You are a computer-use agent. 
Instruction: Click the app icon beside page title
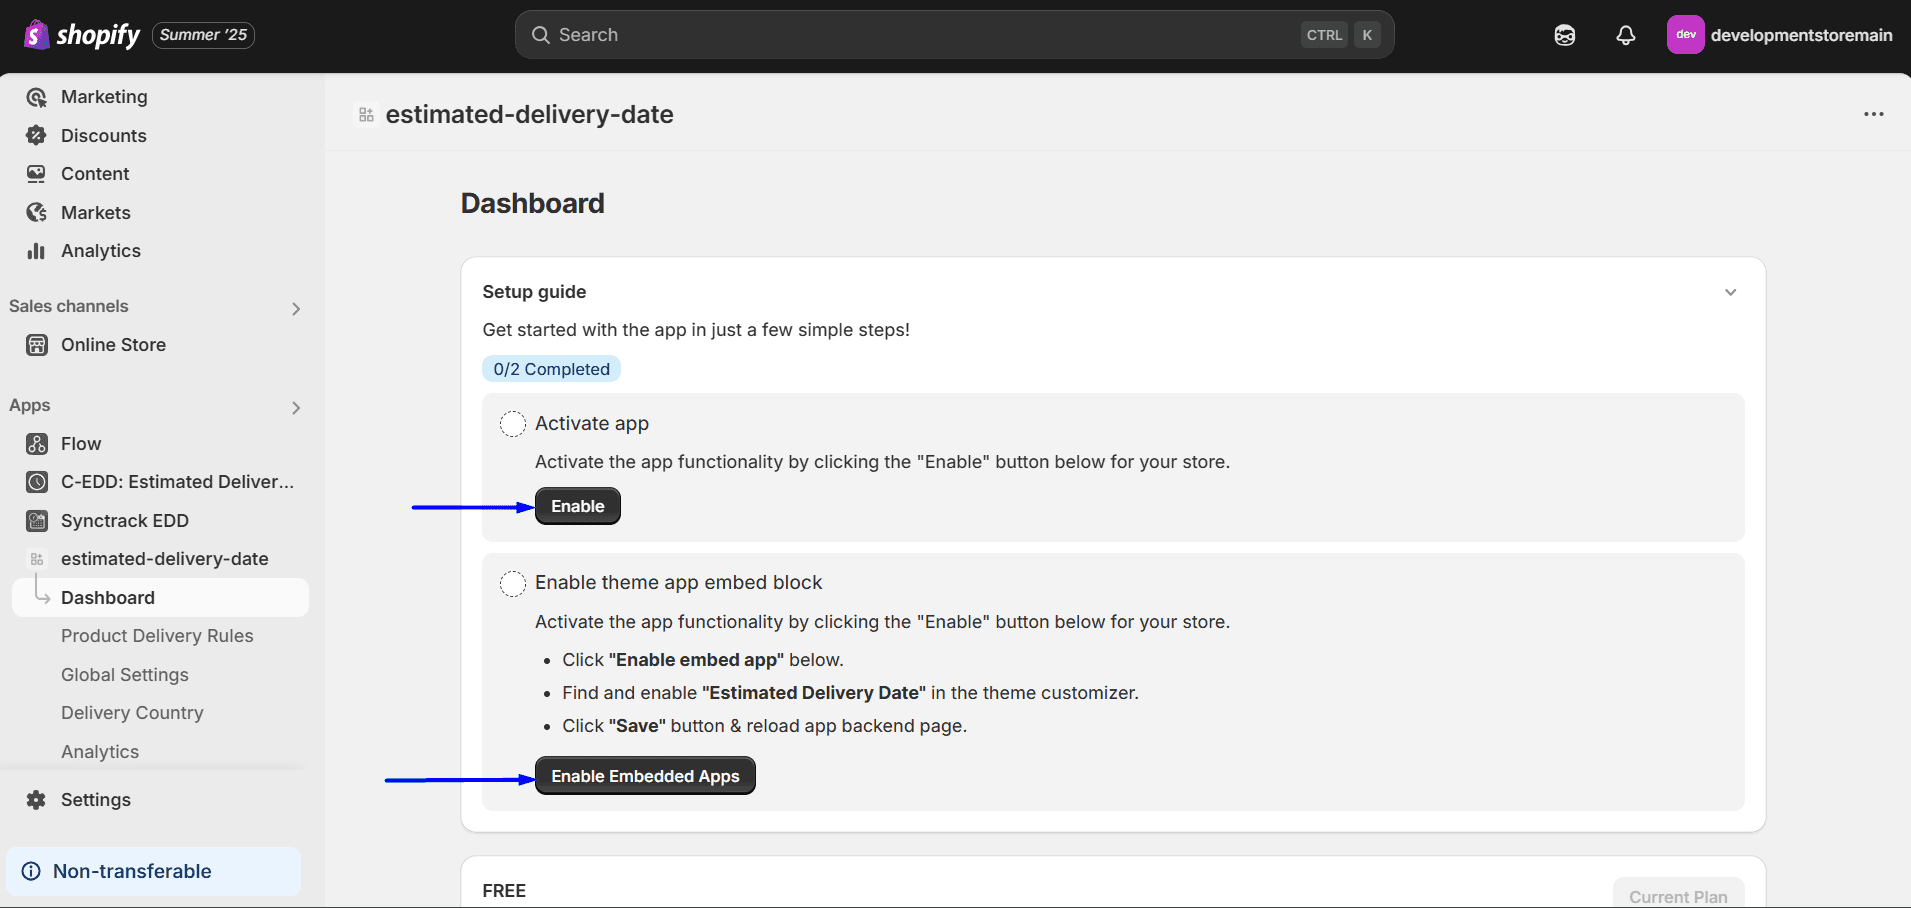click(366, 115)
